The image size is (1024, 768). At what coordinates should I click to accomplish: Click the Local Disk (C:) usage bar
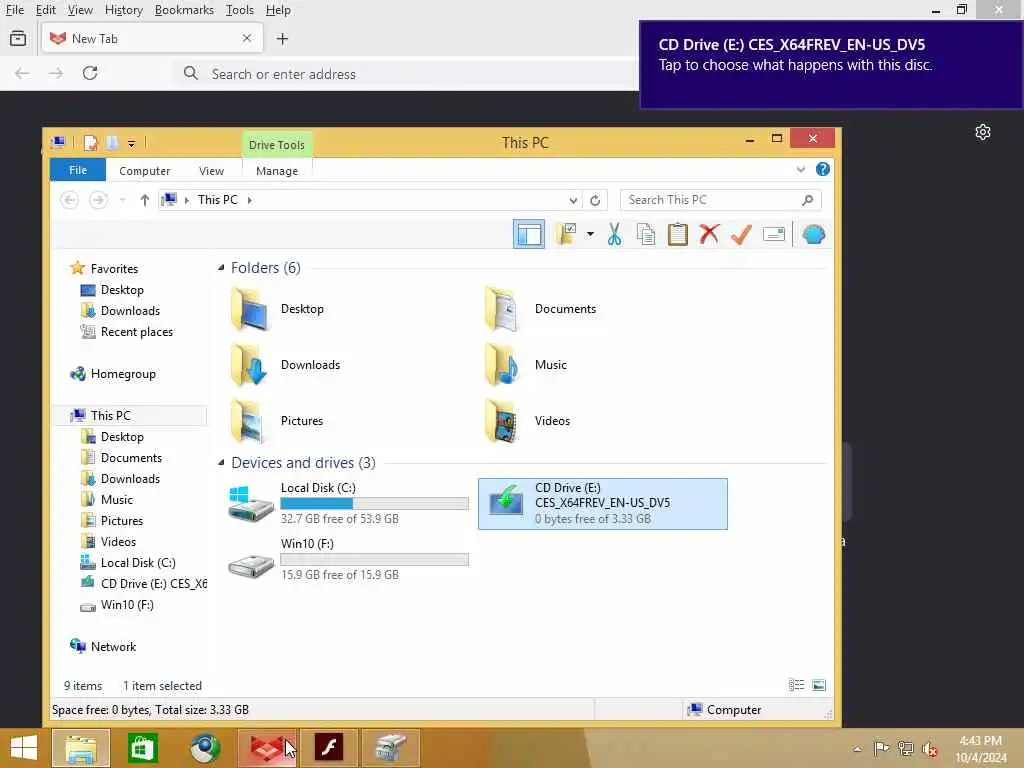(374, 504)
